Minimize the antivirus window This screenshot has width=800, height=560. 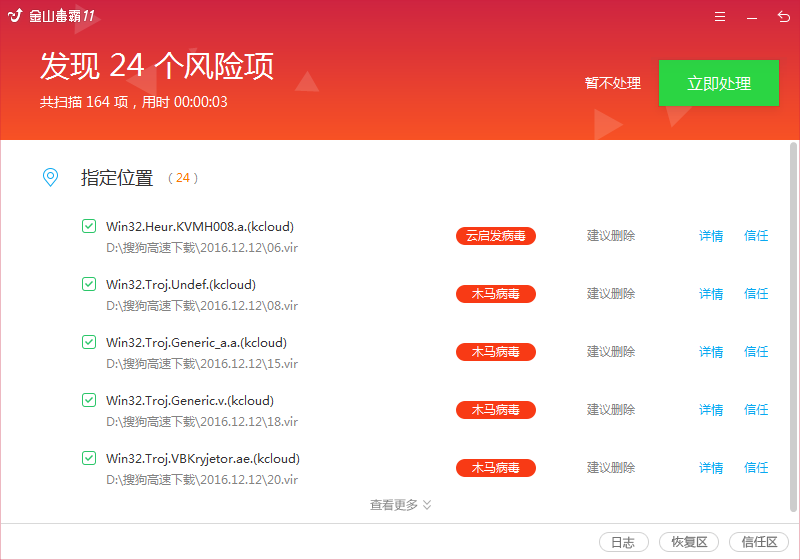[x=751, y=17]
